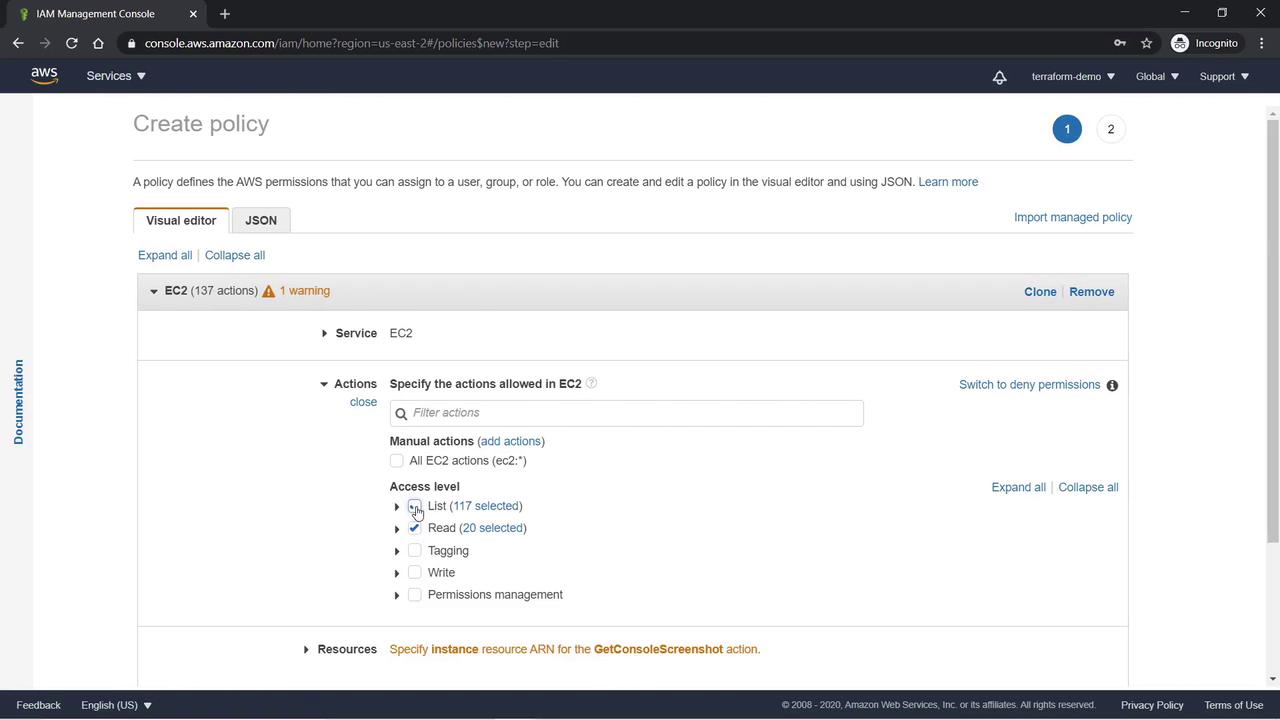
Task: Check the Tagging access level box
Action: tap(415, 550)
